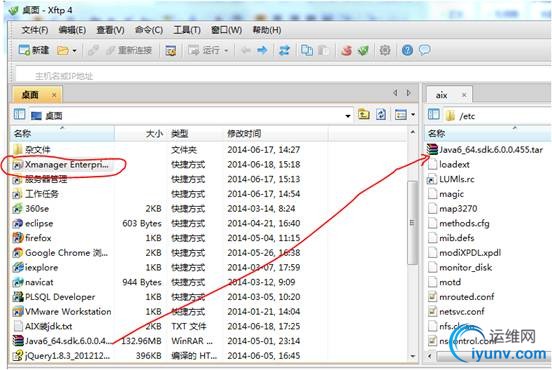Select the navicat shortcut
Viewport: 552px width, 370px height.
pos(33,282)
